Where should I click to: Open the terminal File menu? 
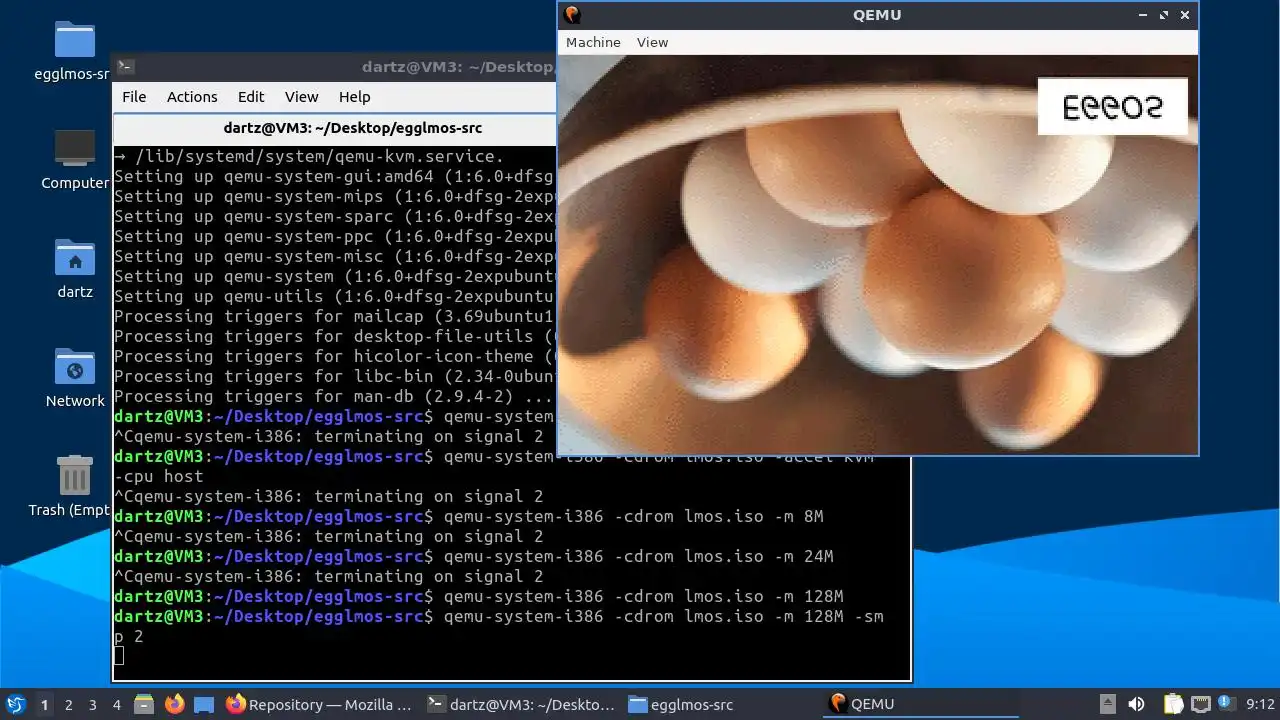point(134,97)
